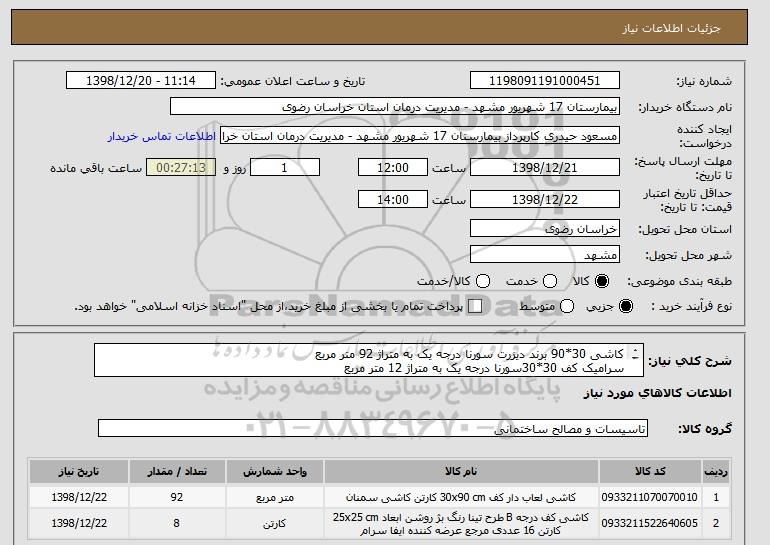Click product code 0933211070070010
Screen dimensions: 770x545
click(x=650, y=497)
